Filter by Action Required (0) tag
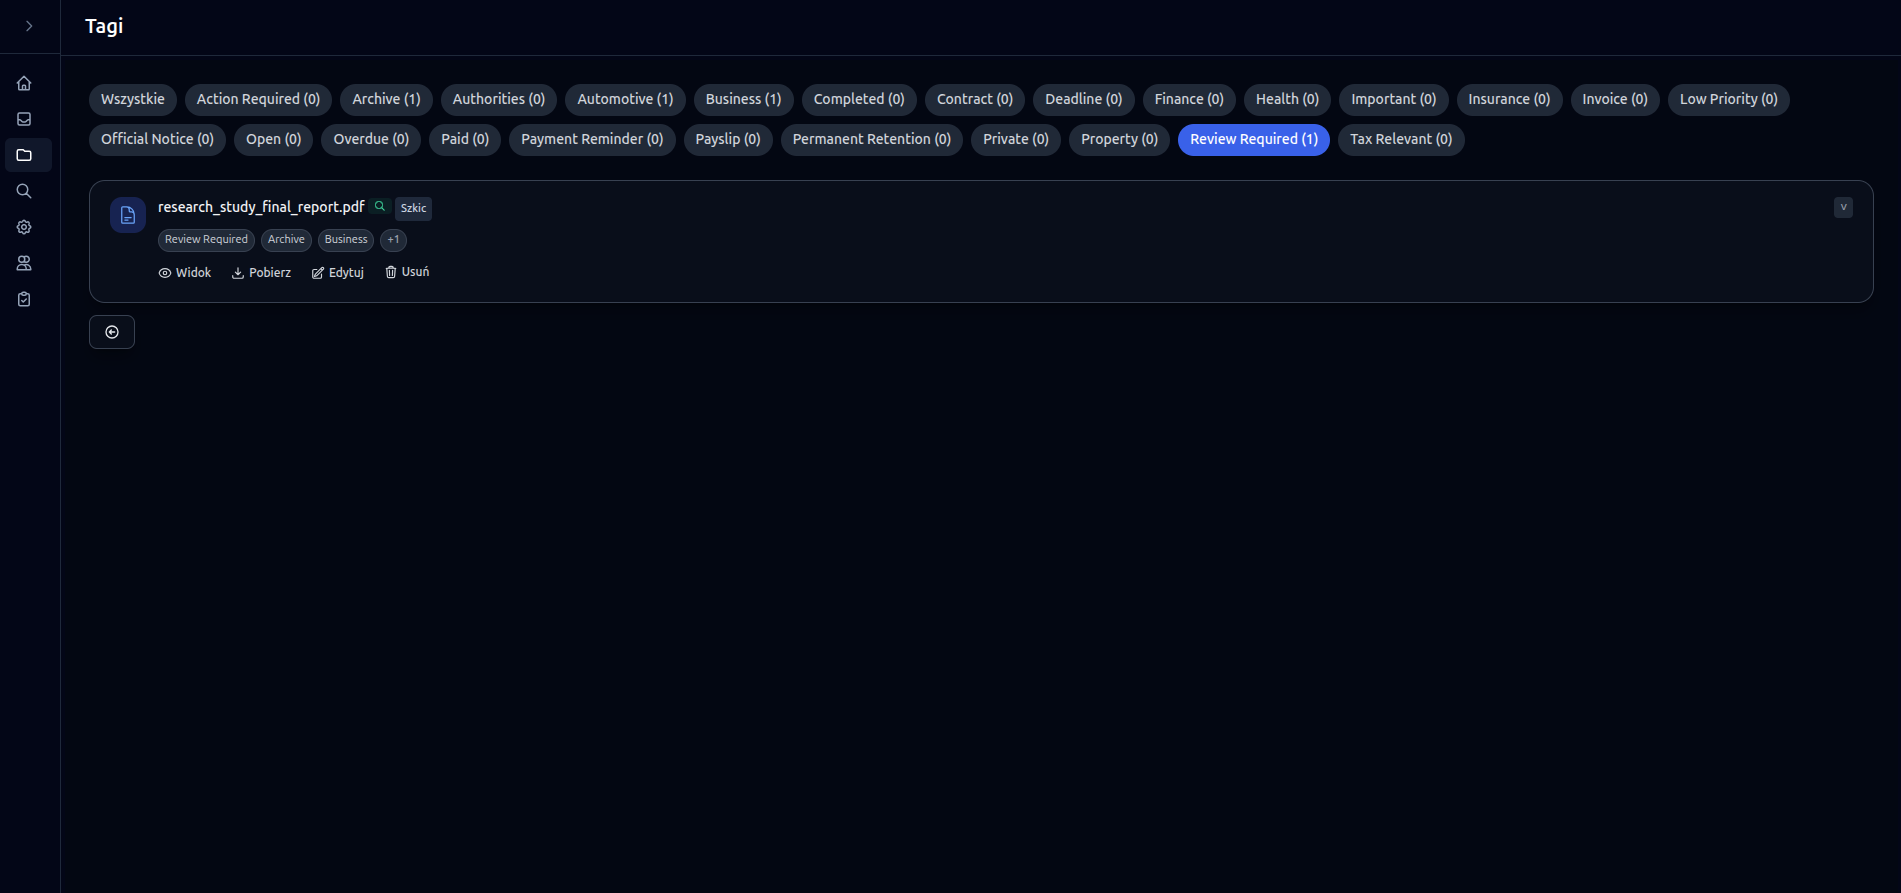This screenshot has height=893, width=1901. pyautogui.click(x=258, y=99)
